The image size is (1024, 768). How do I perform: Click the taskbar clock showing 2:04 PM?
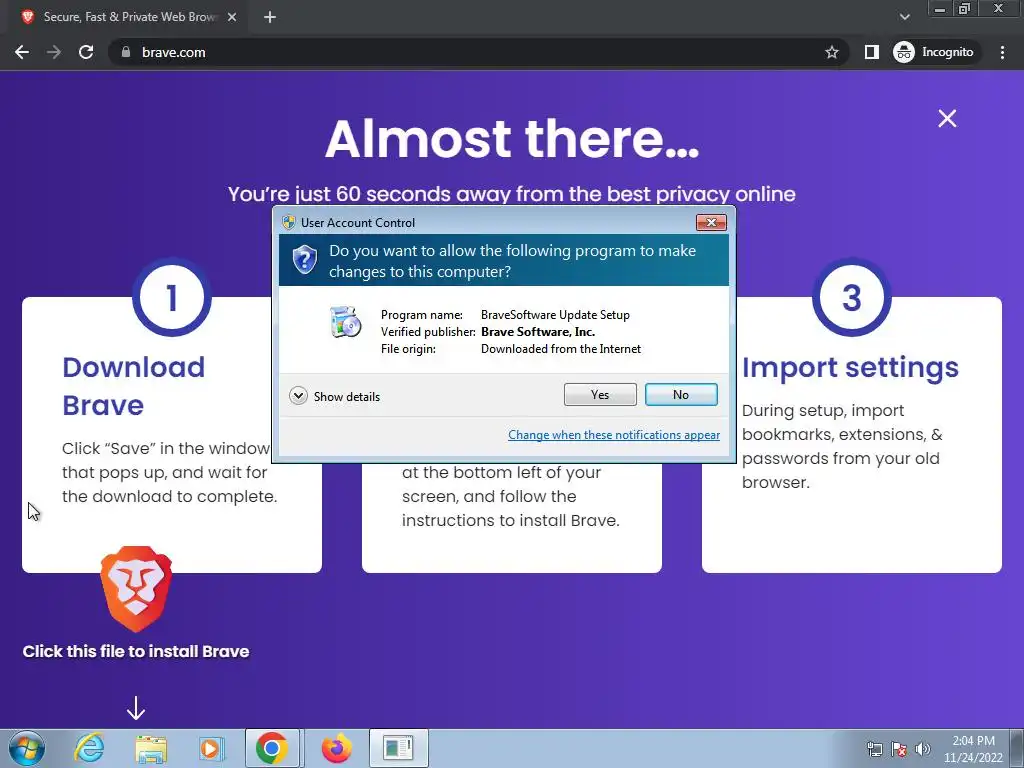point(973,749)
